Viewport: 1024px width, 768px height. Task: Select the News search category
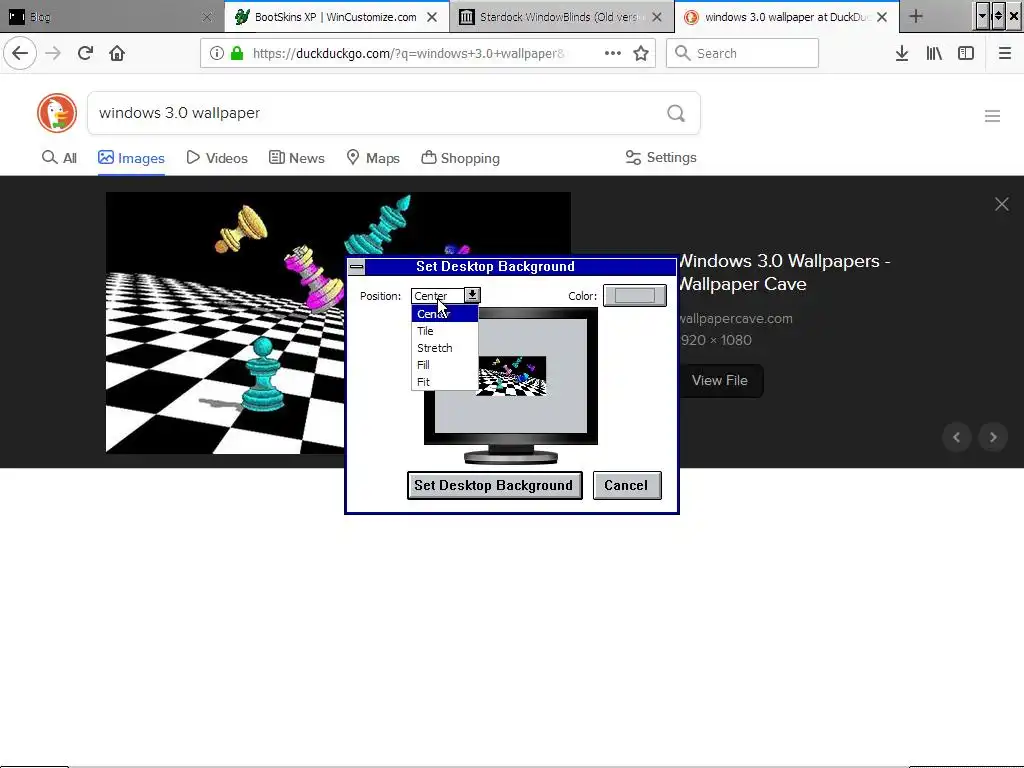296,158
